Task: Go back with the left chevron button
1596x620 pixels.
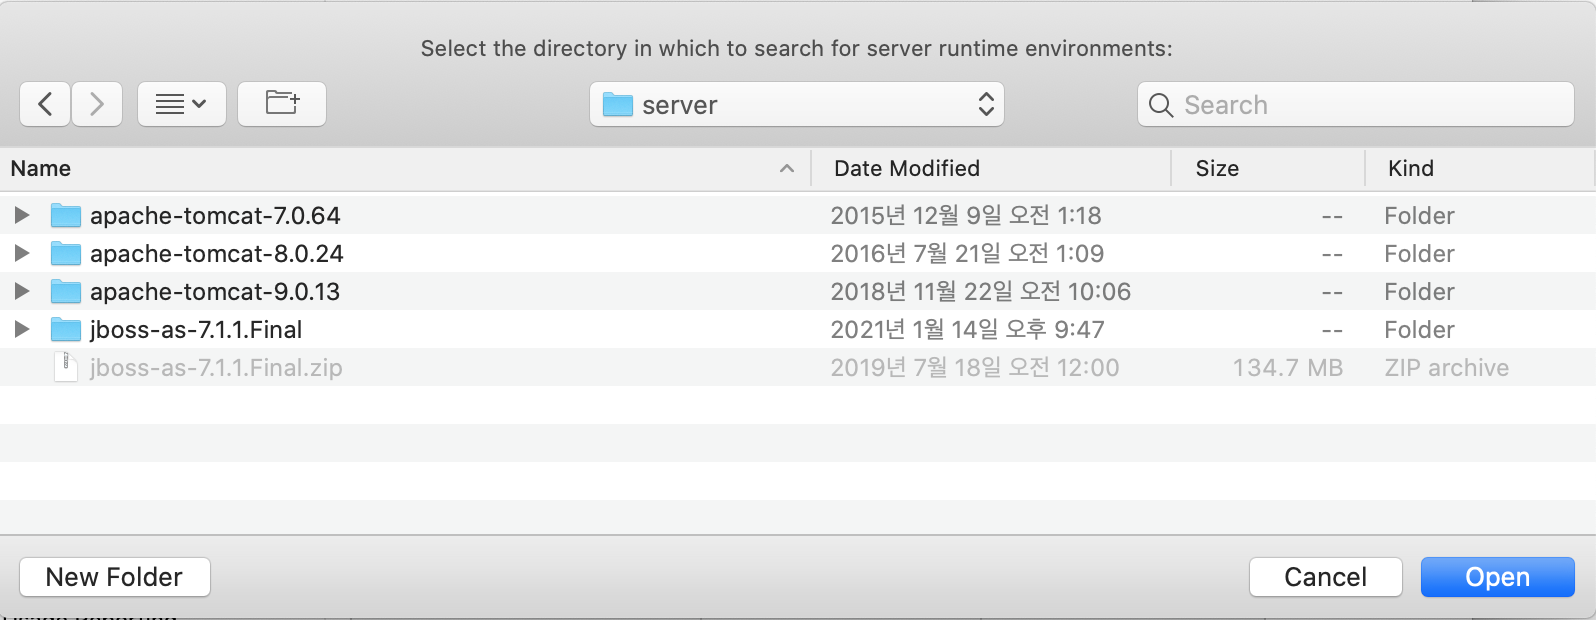Action: click(45, 104)
